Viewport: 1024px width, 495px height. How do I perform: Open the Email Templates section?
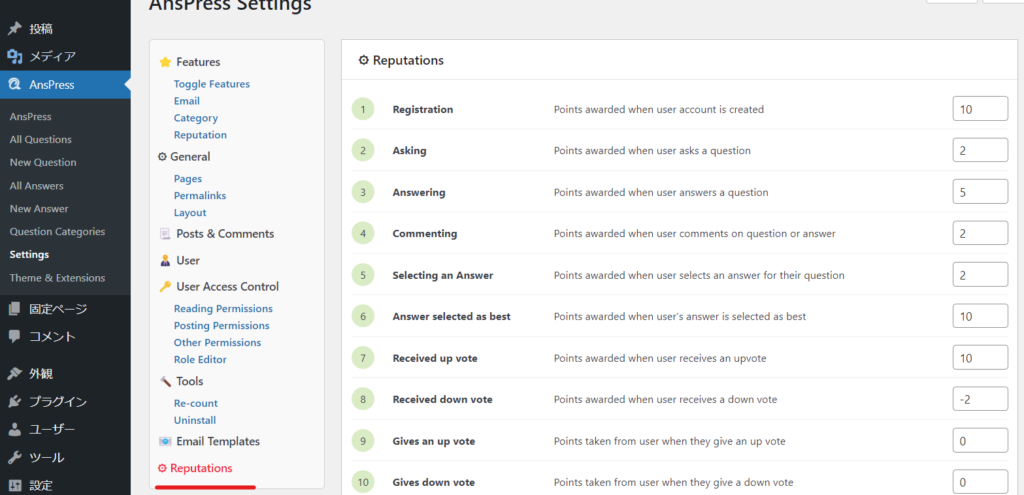pos(217,442)
